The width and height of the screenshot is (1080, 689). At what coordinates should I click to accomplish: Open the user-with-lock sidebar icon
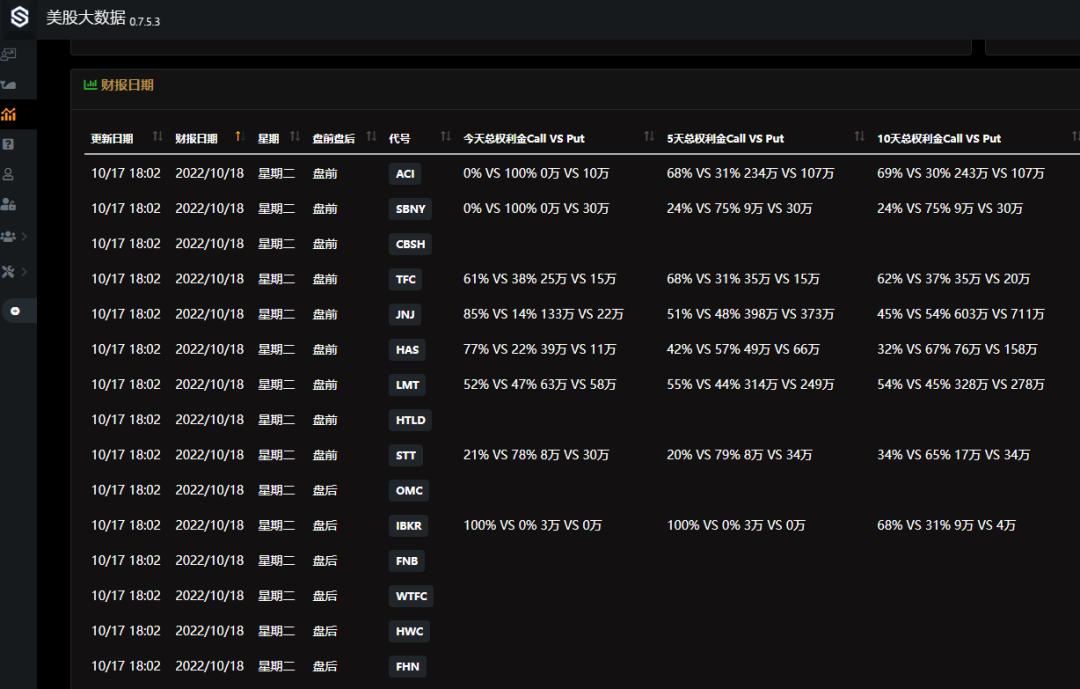point(8,204)
